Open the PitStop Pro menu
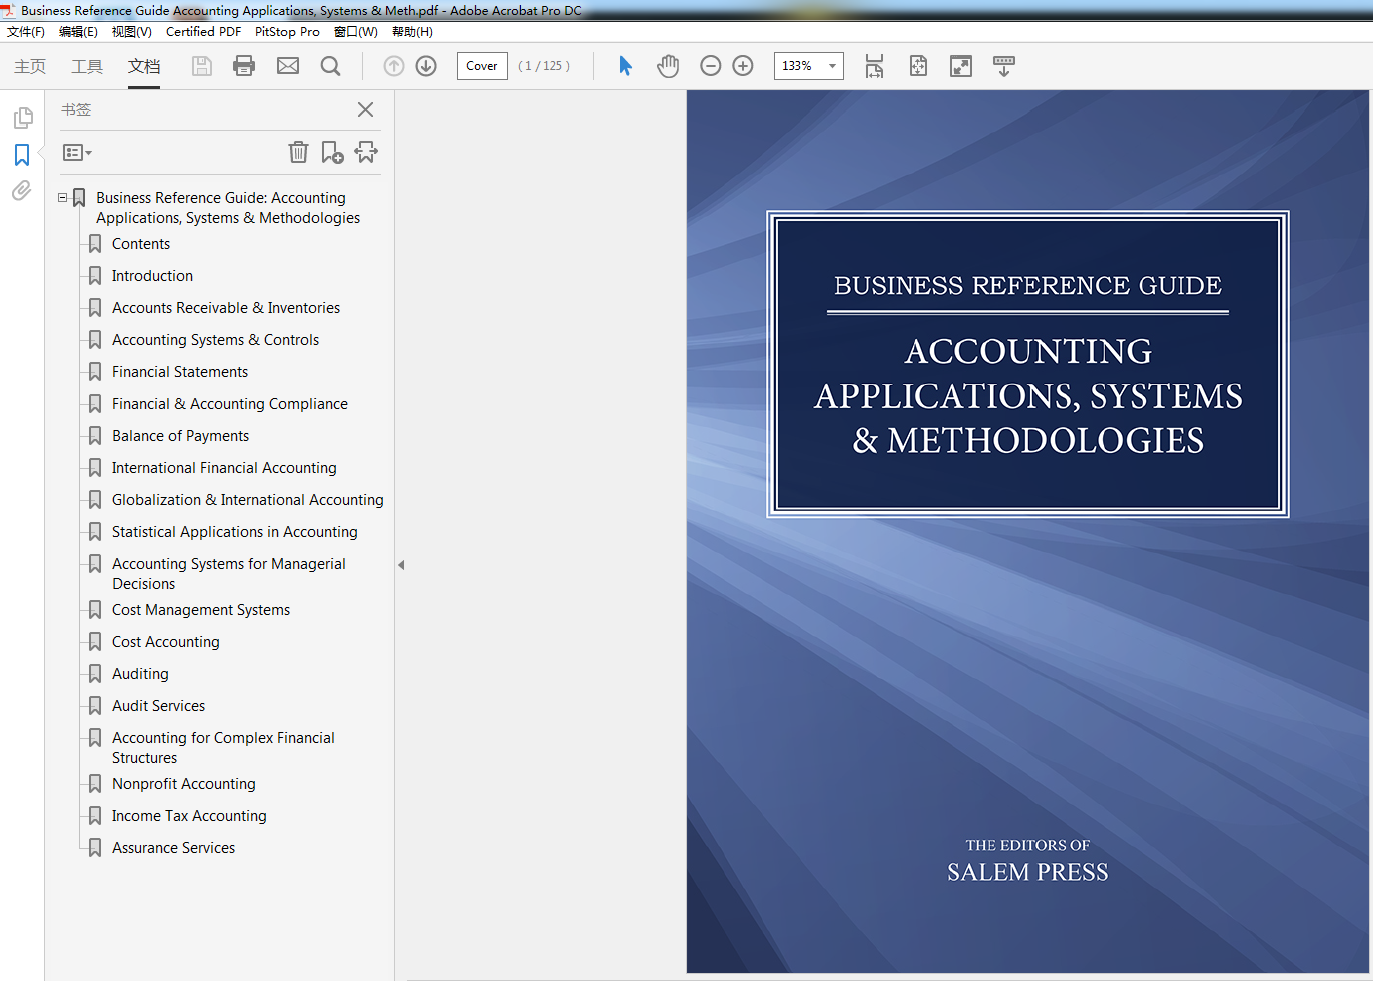This screenshot has width=1373, height=981. pos(287,32)
